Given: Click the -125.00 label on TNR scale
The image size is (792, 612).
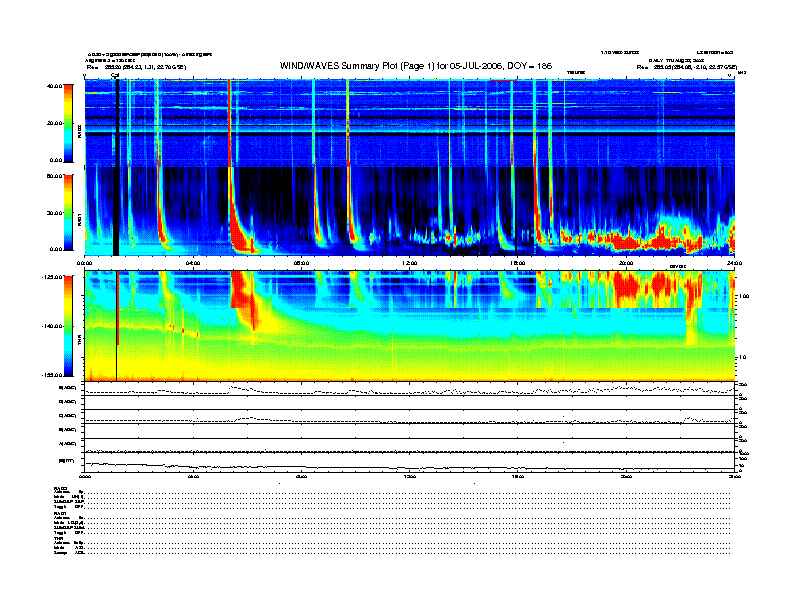Looking at the screenshot, I should [52, 277].
